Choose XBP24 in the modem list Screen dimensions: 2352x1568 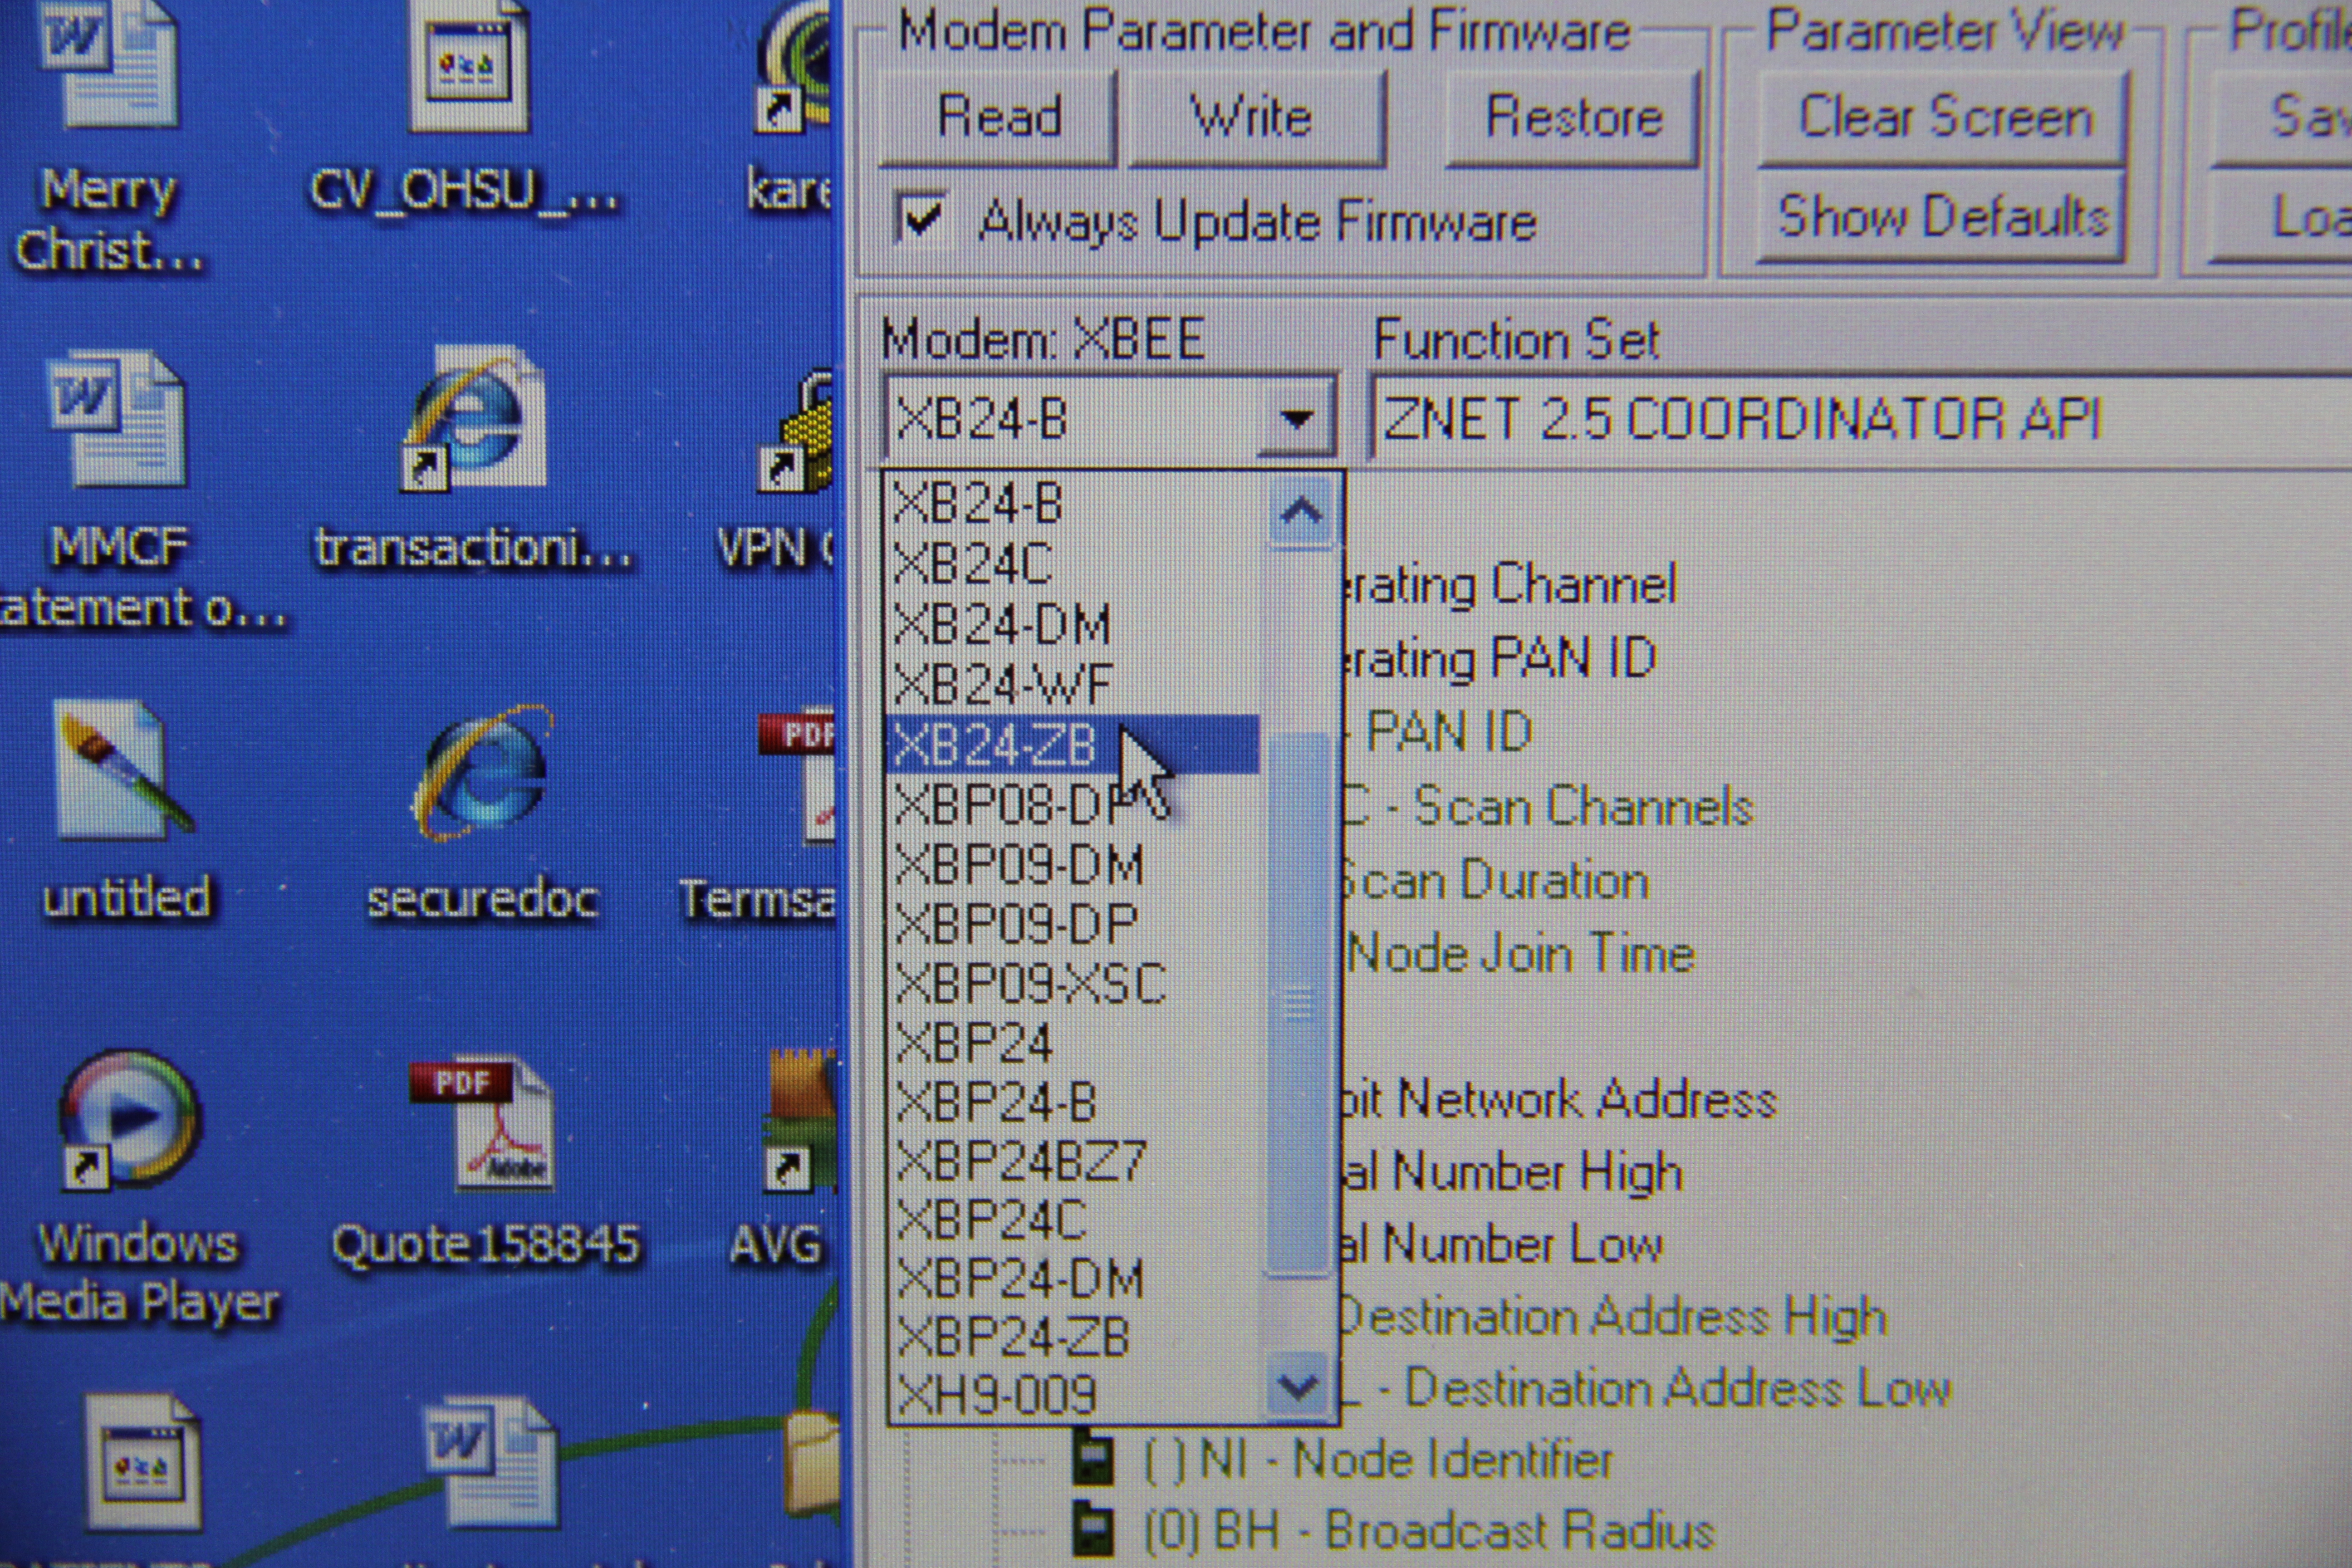[x=1074, y=1044]
